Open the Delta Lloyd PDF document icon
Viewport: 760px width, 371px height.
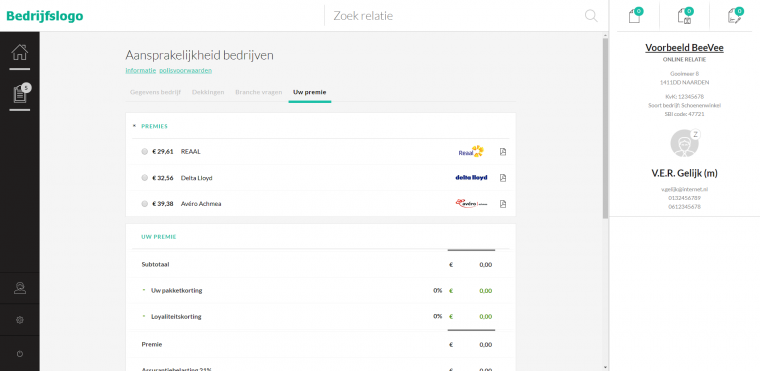[503, 178]
